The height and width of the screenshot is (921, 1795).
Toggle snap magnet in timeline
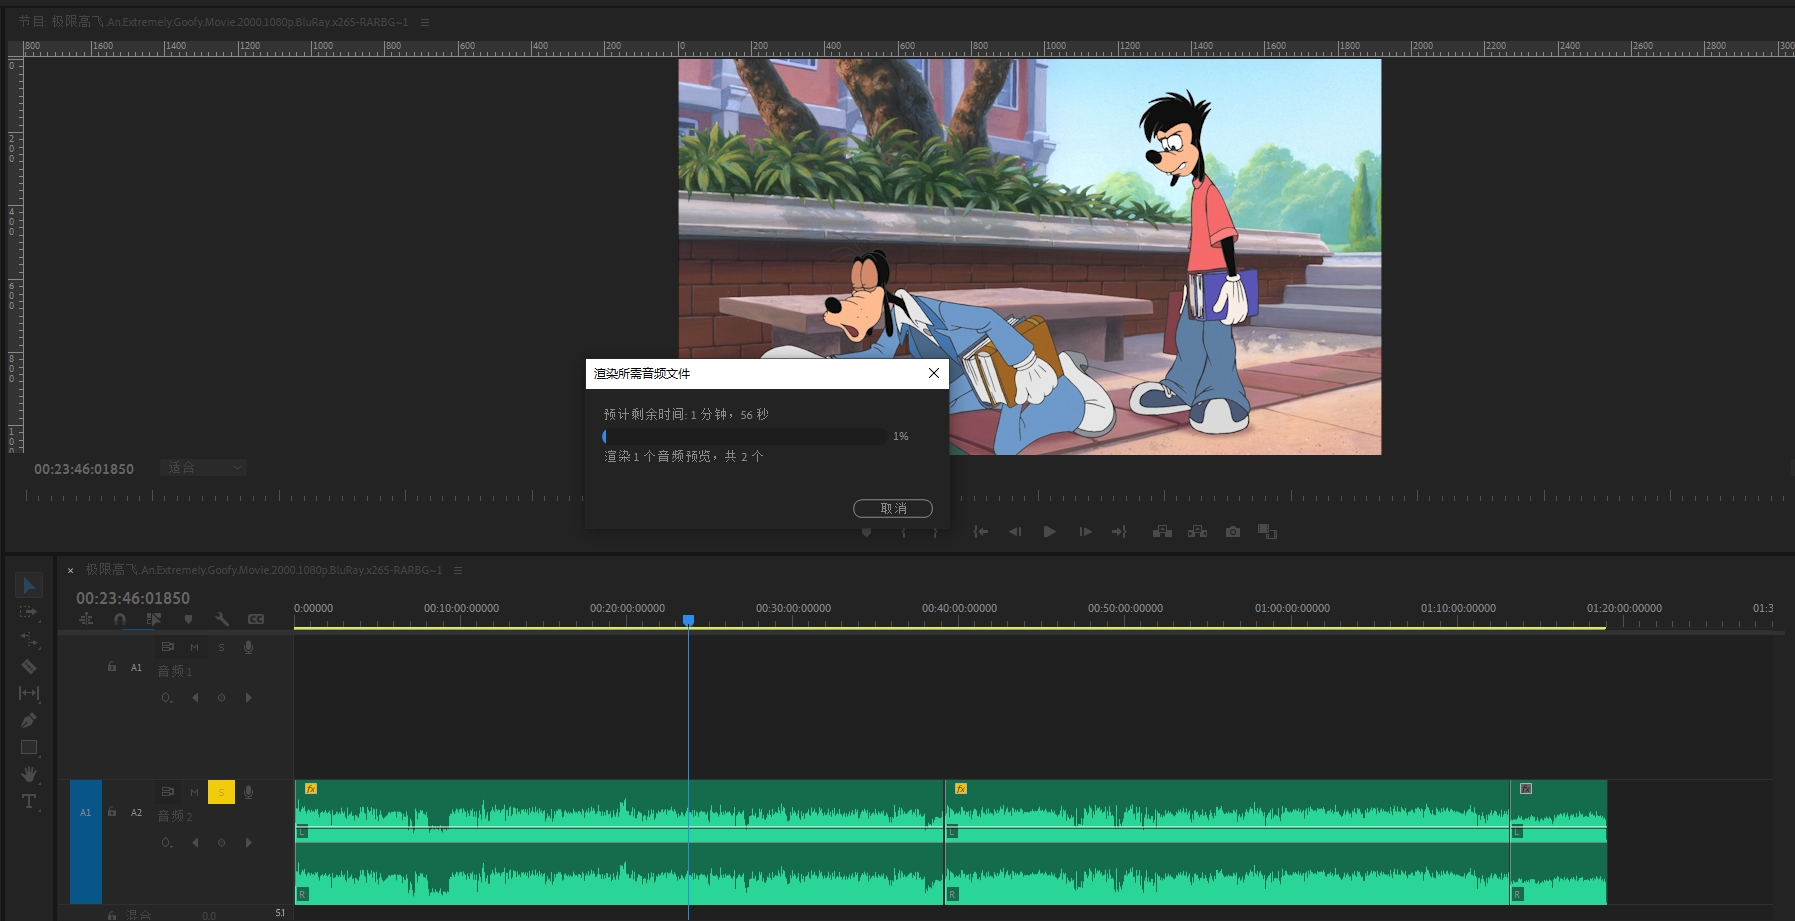120,619
